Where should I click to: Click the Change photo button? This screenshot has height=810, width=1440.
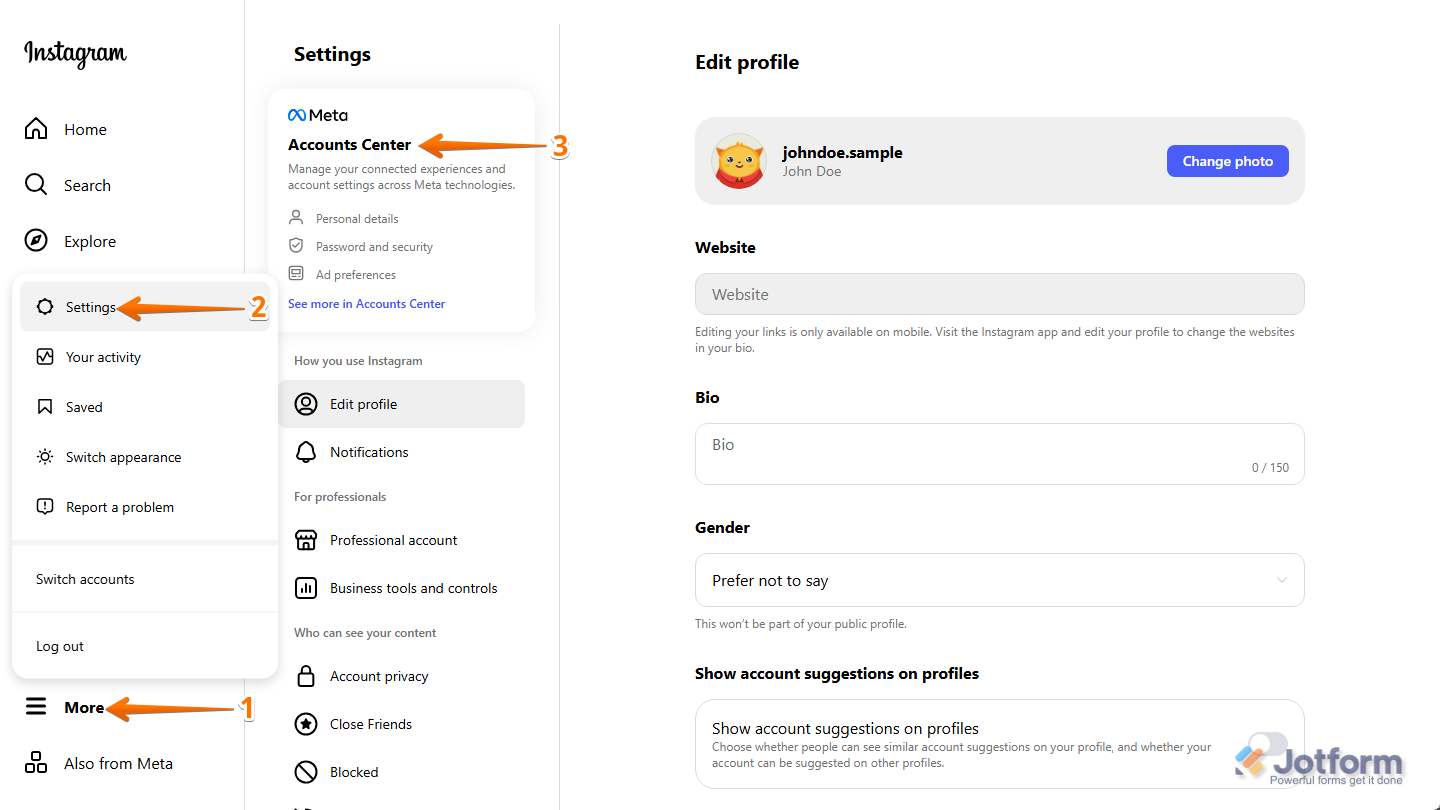[1227, 160]
